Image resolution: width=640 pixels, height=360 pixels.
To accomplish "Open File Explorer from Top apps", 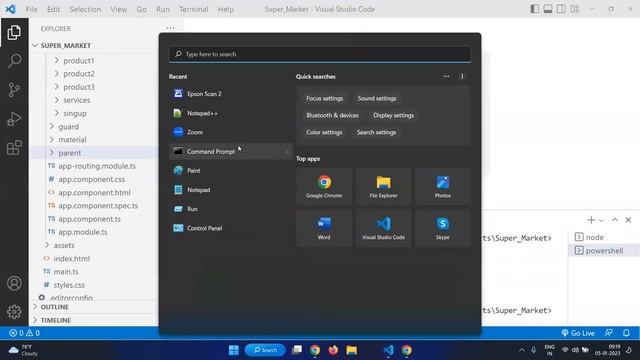I will [x=383, y=187].
